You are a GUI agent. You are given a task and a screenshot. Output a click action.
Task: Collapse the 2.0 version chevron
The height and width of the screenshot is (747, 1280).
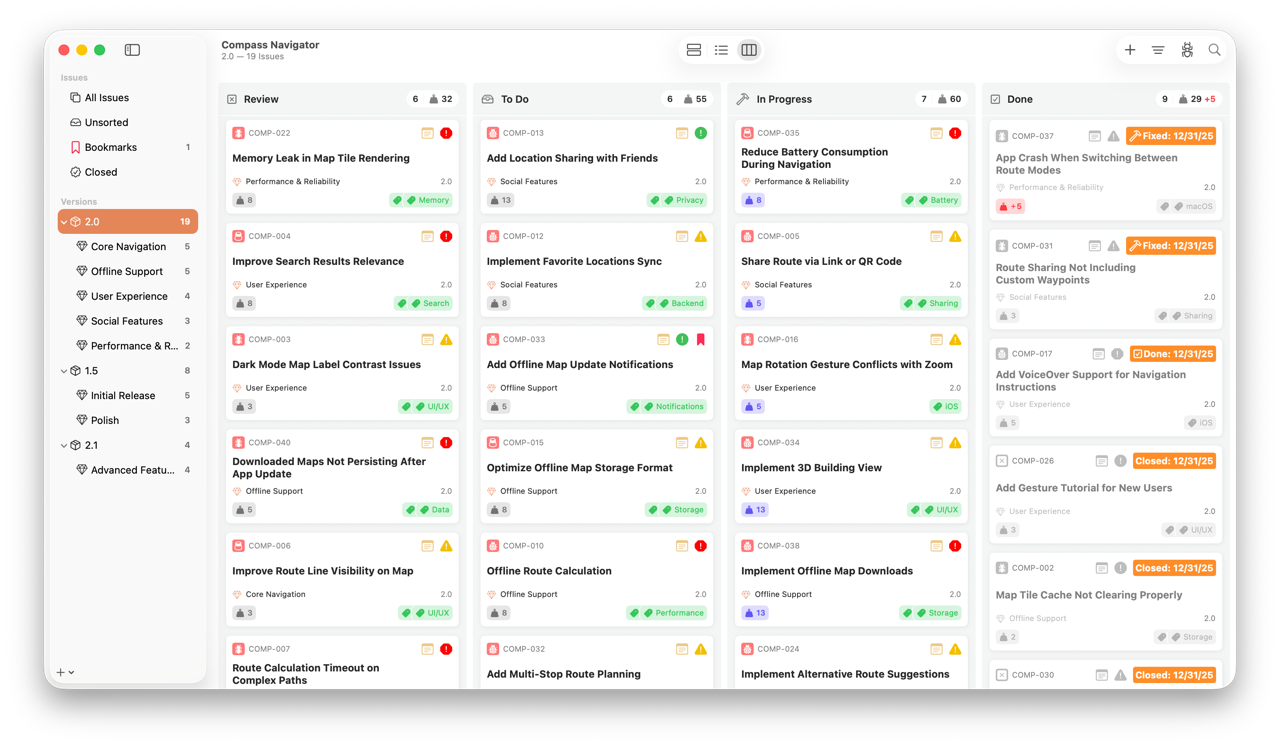[x=65, y=222]
